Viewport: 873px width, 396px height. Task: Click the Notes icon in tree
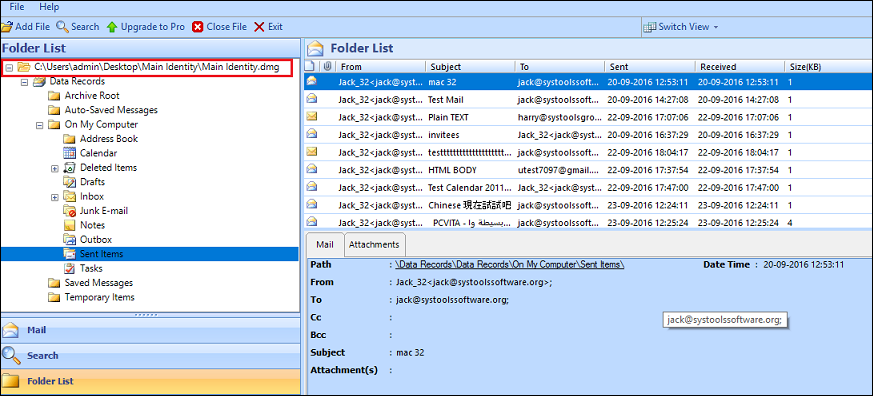tap(70, 226)
